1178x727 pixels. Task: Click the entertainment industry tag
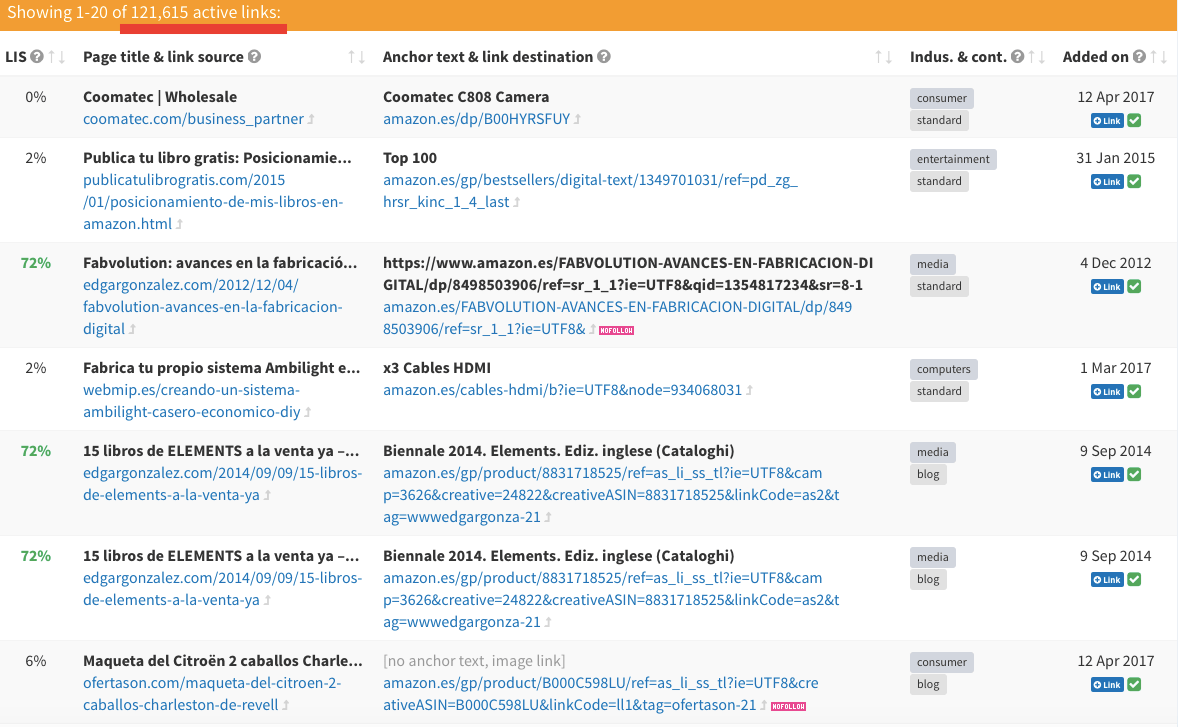point(953,159)
